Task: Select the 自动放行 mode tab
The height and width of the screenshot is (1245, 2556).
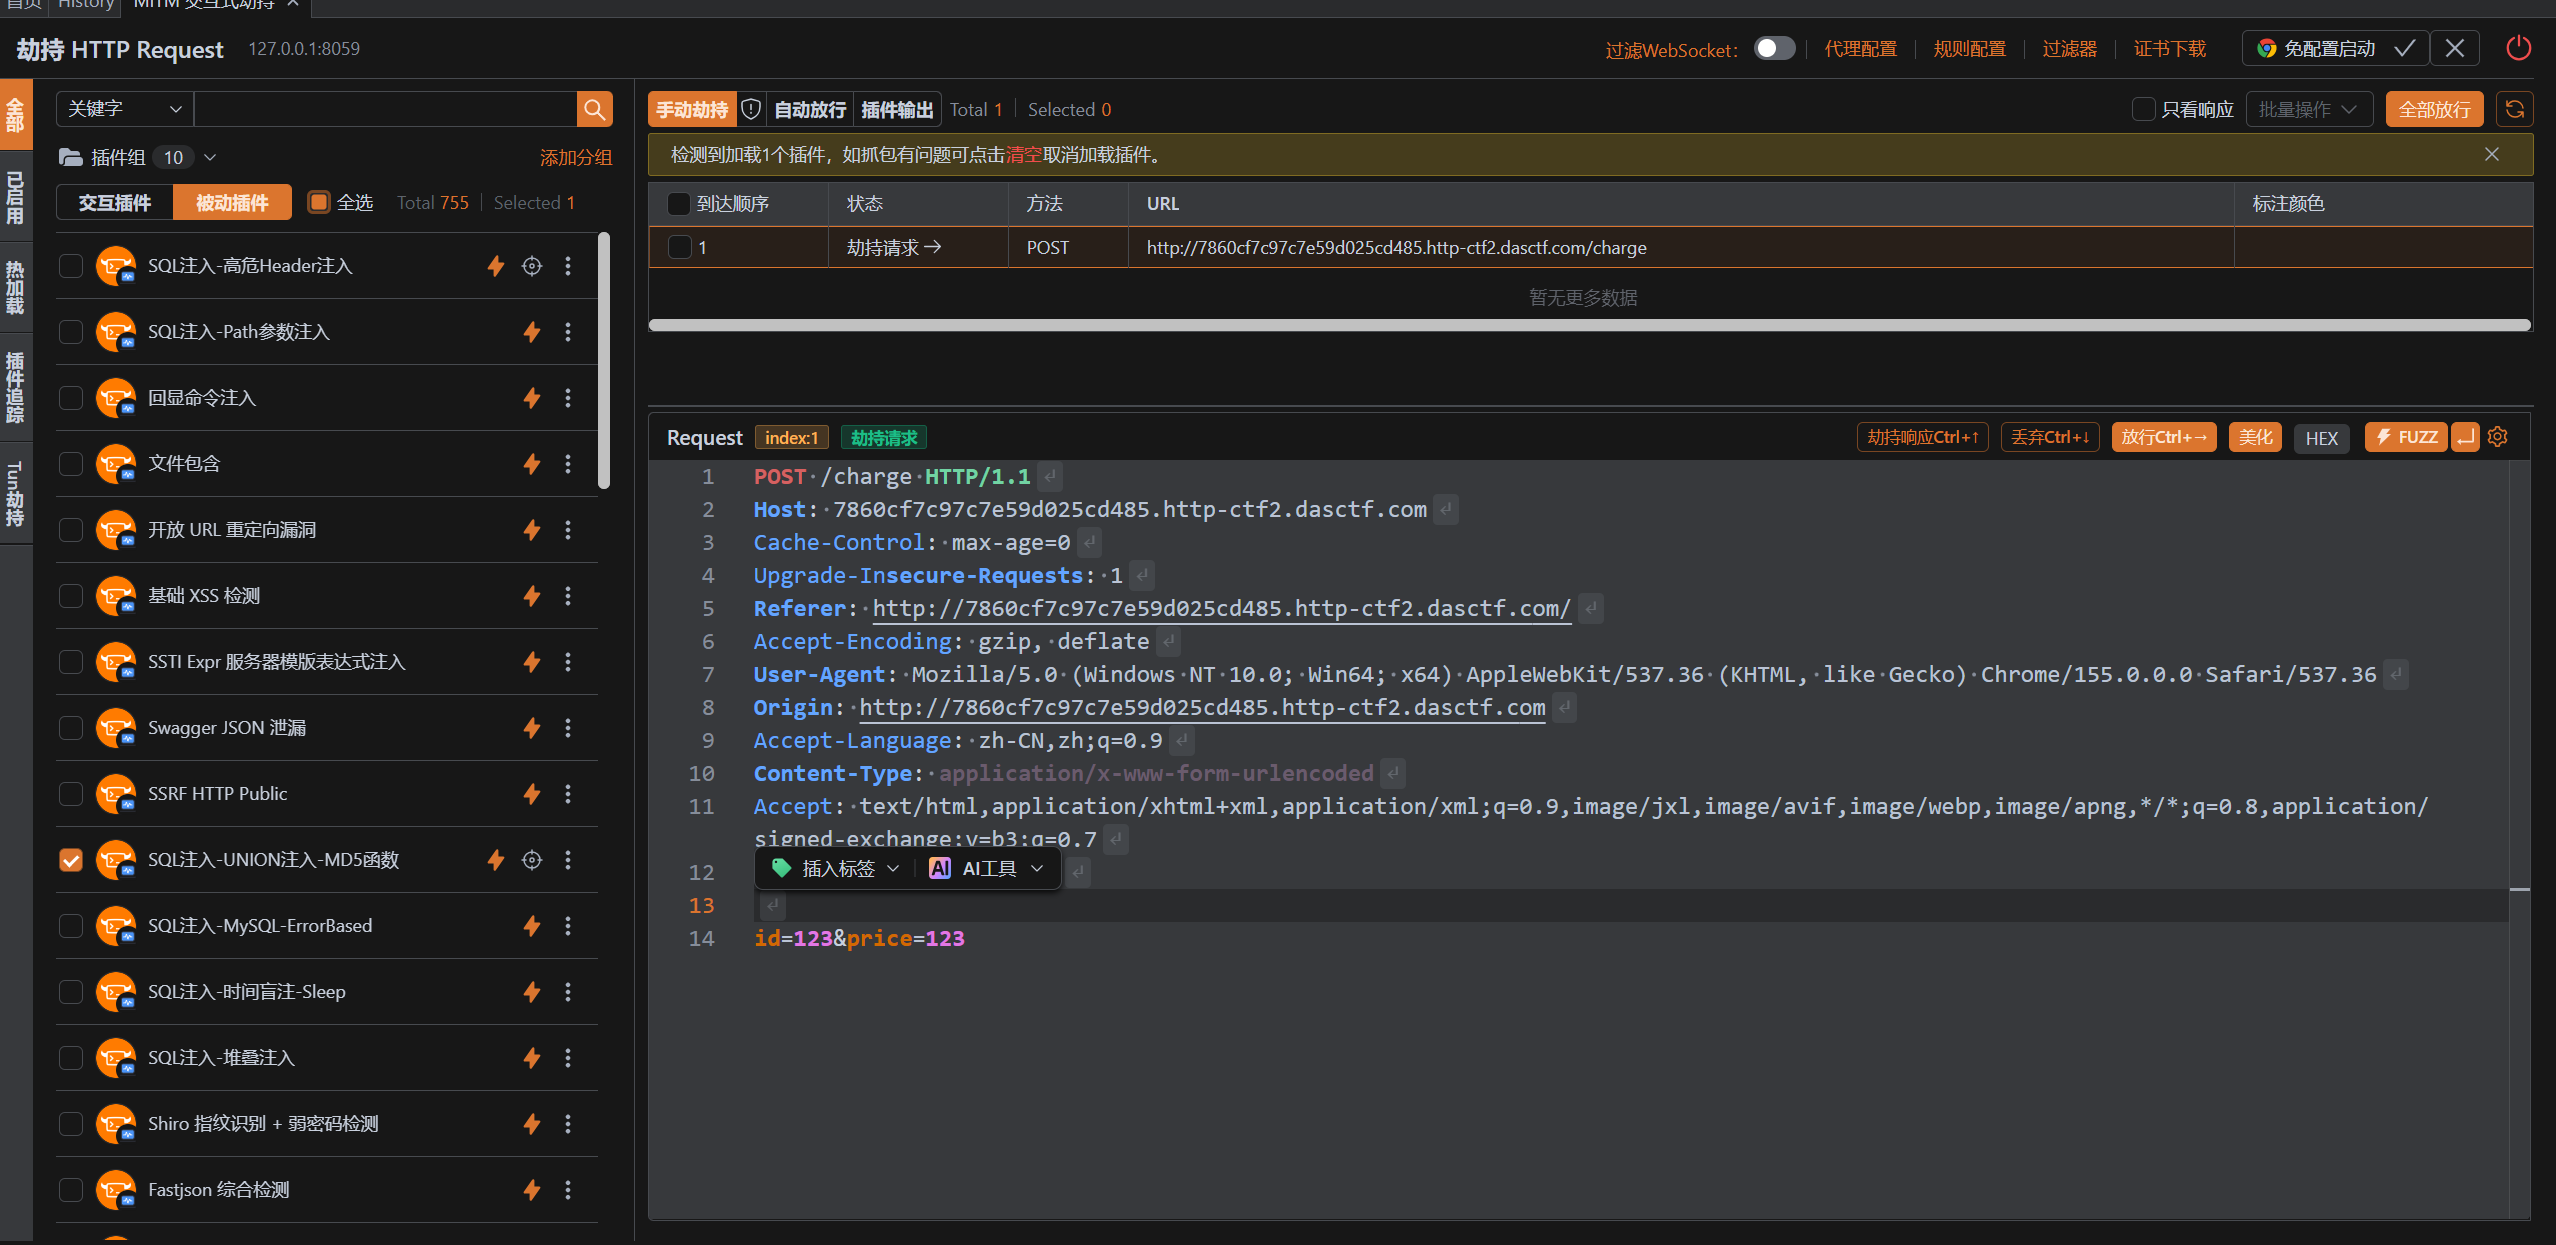Action: (810, 109)
